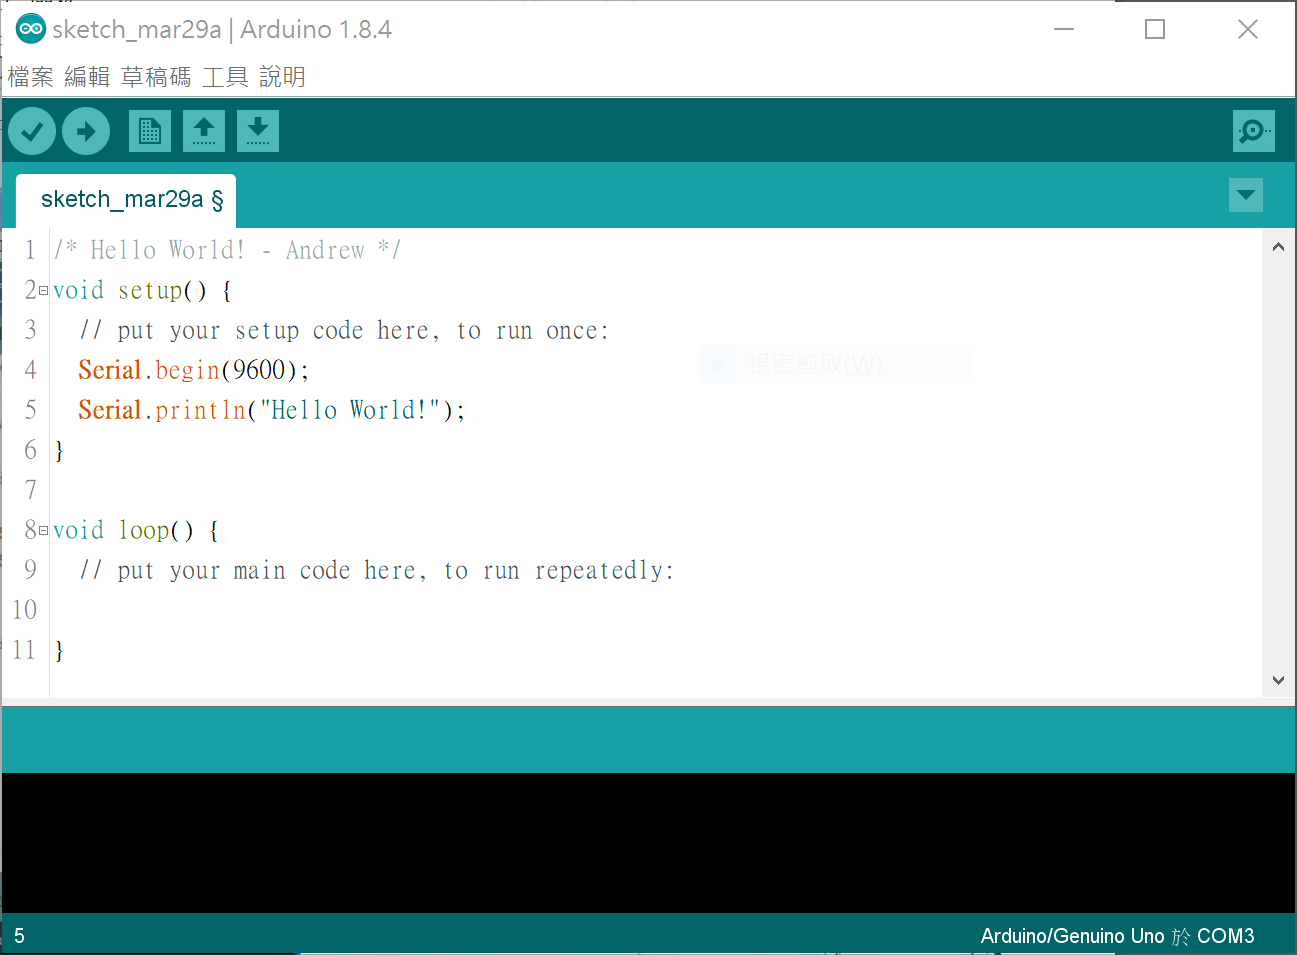The image size is (1297, 955).
Task: Click the collapse marker beside void setup()
Action: coord(42,289)
